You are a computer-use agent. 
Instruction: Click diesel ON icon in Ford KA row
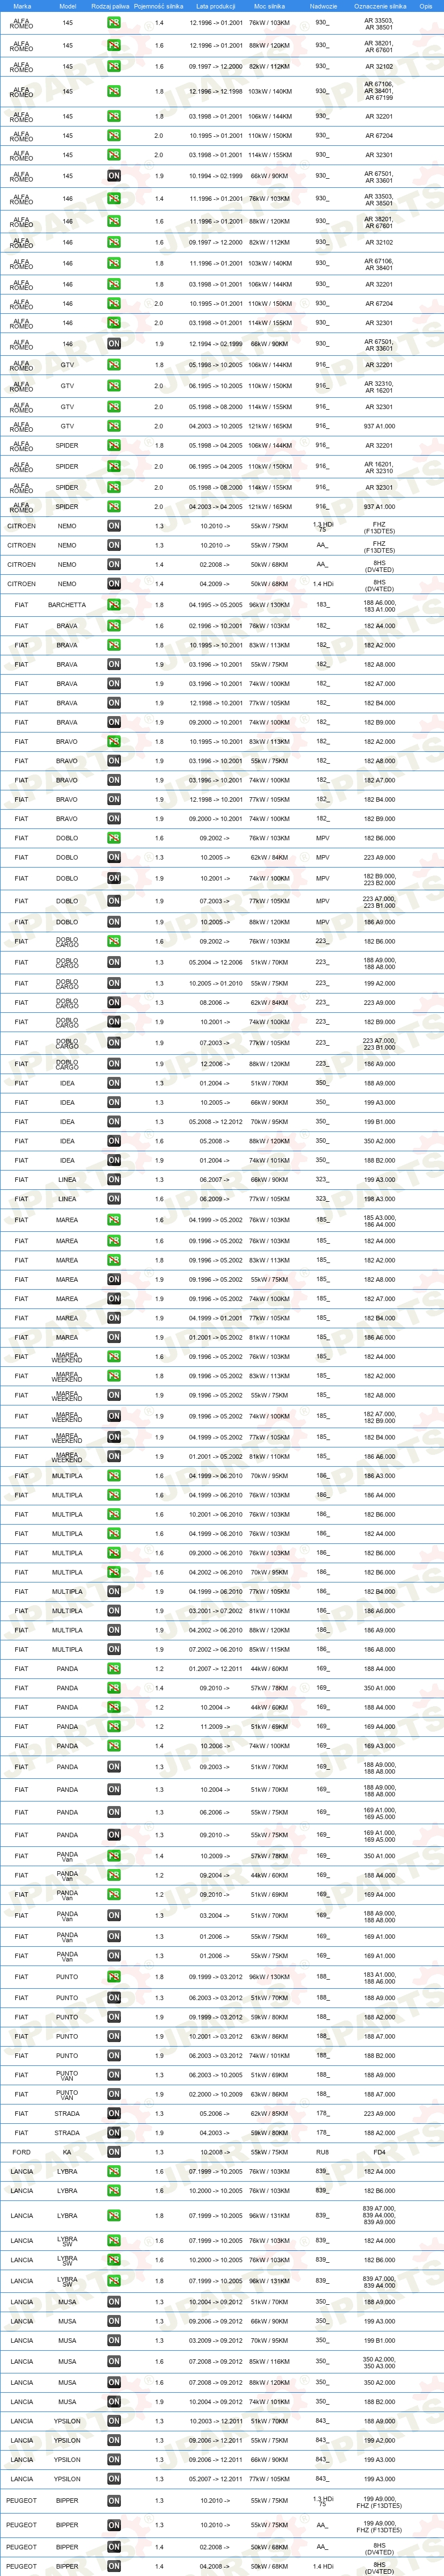pos(114,2152)
